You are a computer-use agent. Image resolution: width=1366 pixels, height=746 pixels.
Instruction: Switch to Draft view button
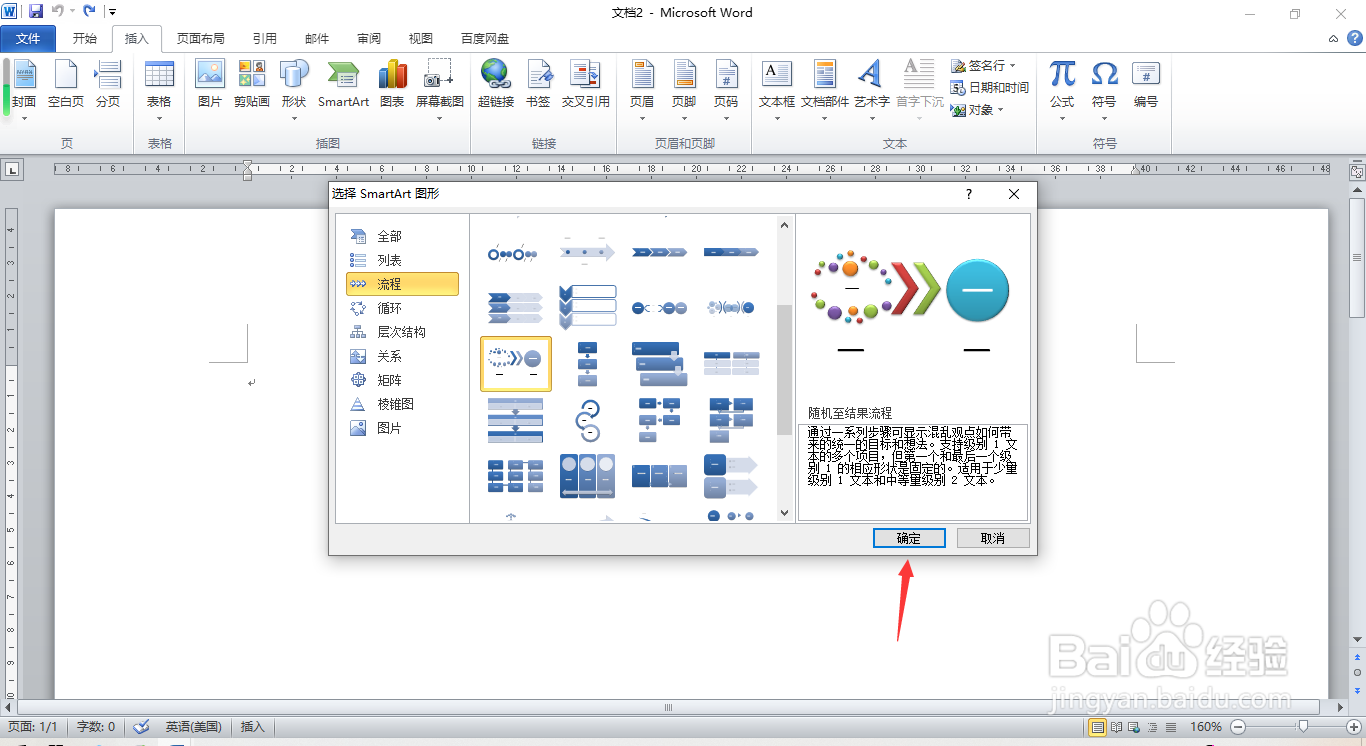click(x=1171, y=727)
